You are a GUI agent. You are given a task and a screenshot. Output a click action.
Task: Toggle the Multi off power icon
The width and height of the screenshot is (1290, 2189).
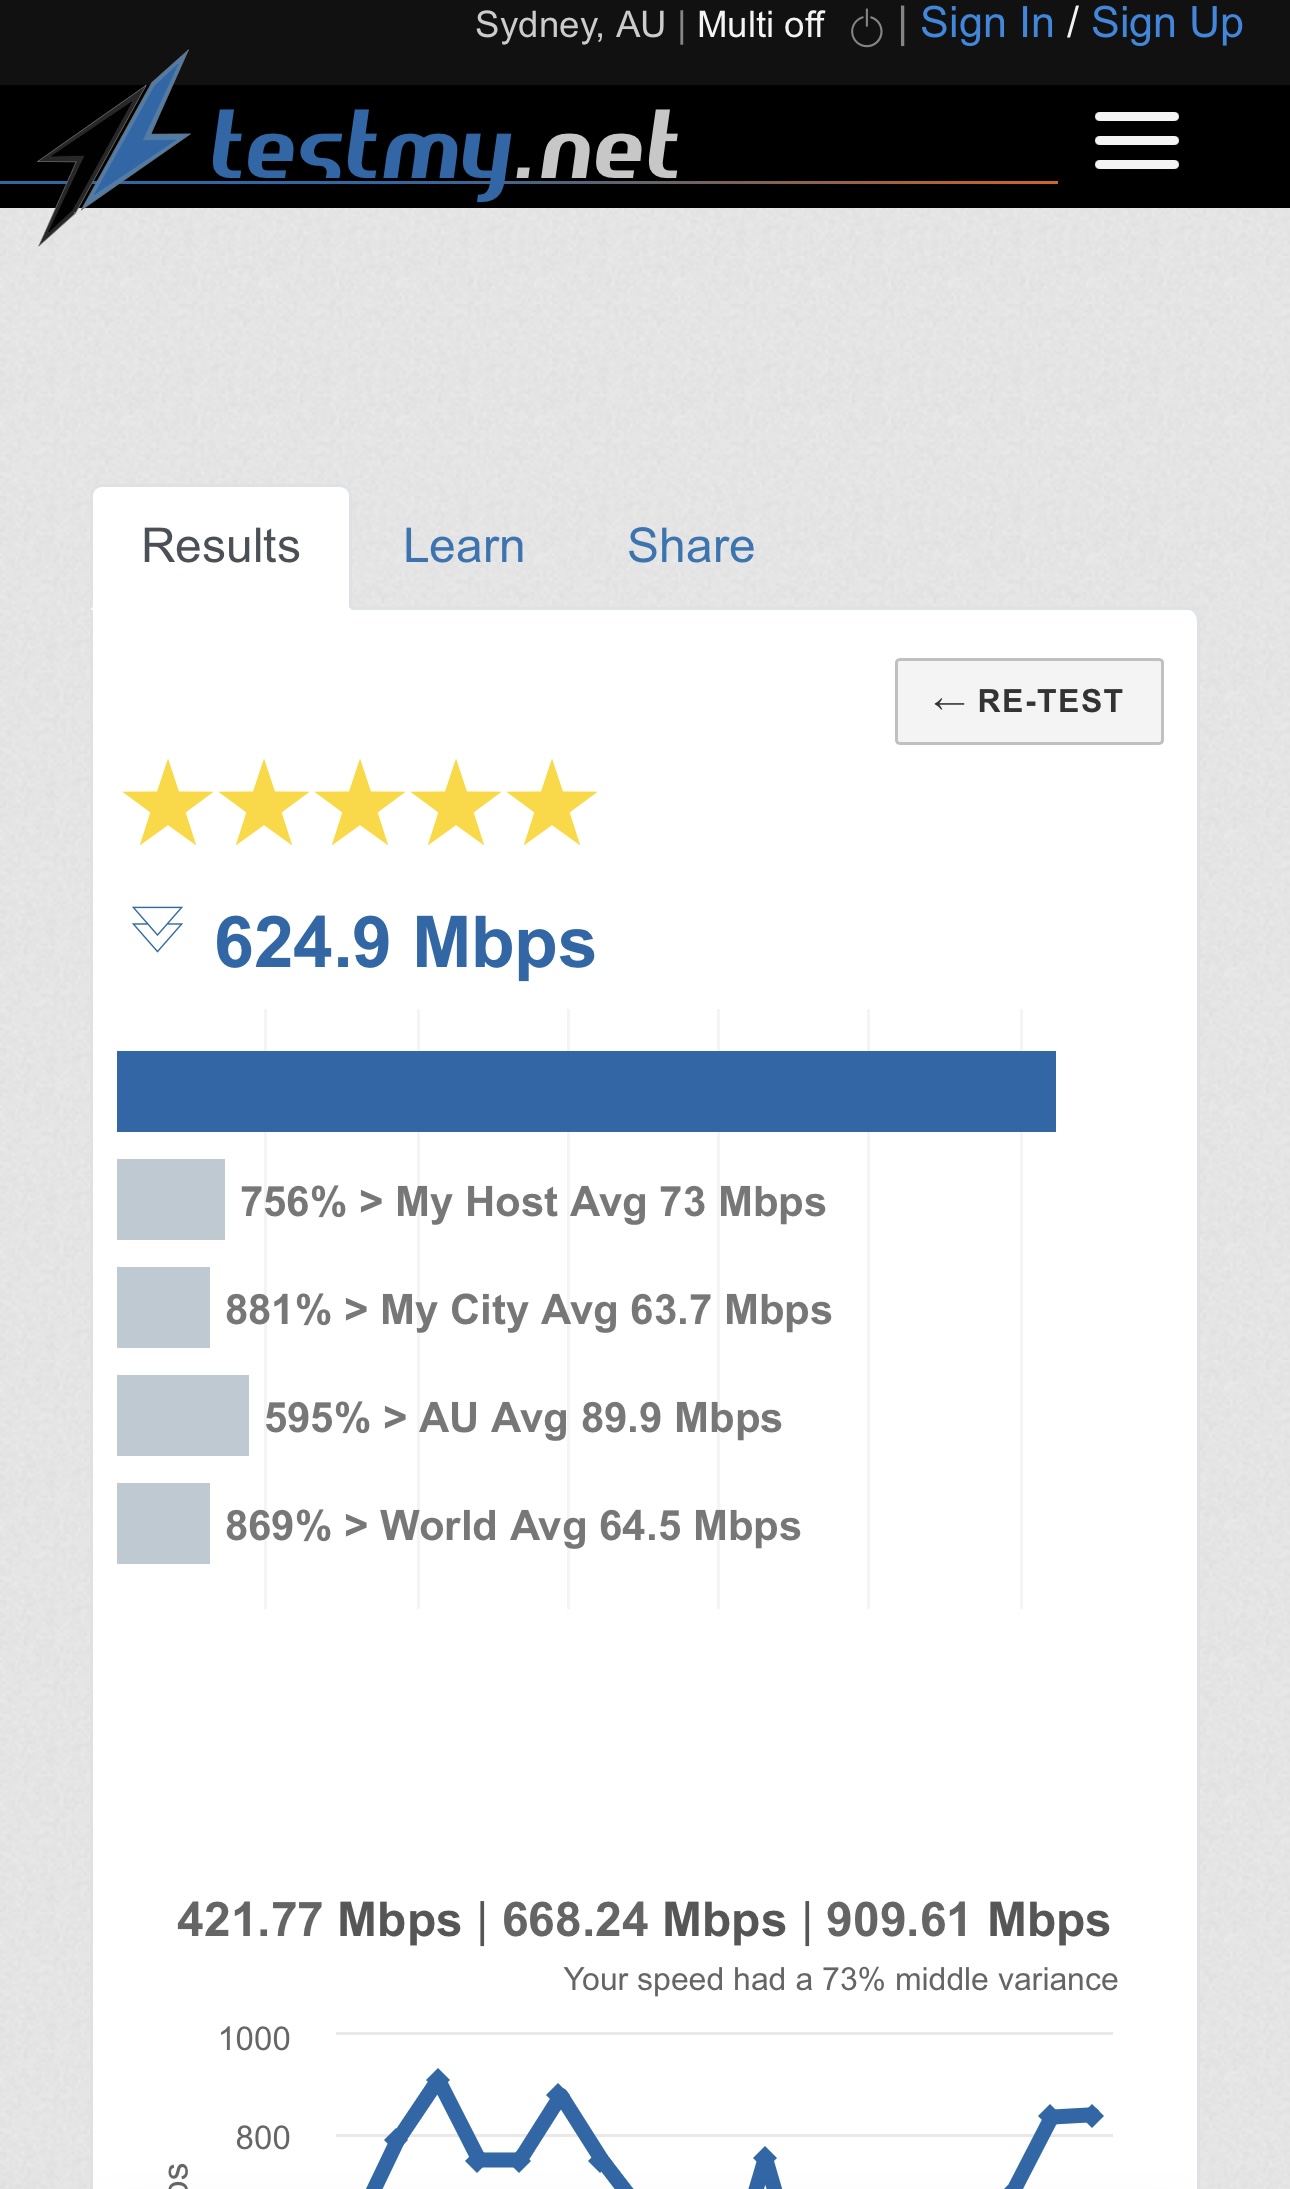click(x=866, y=28)
